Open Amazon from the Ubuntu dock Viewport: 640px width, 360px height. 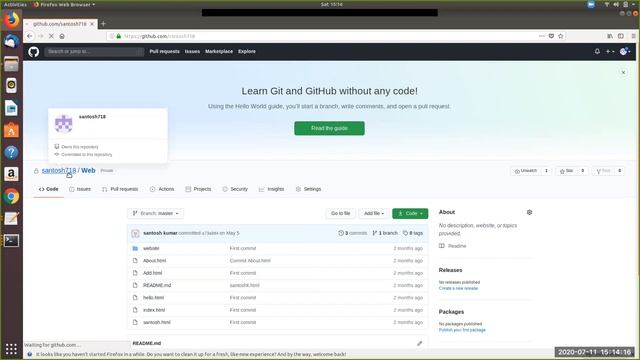point(11,174)
